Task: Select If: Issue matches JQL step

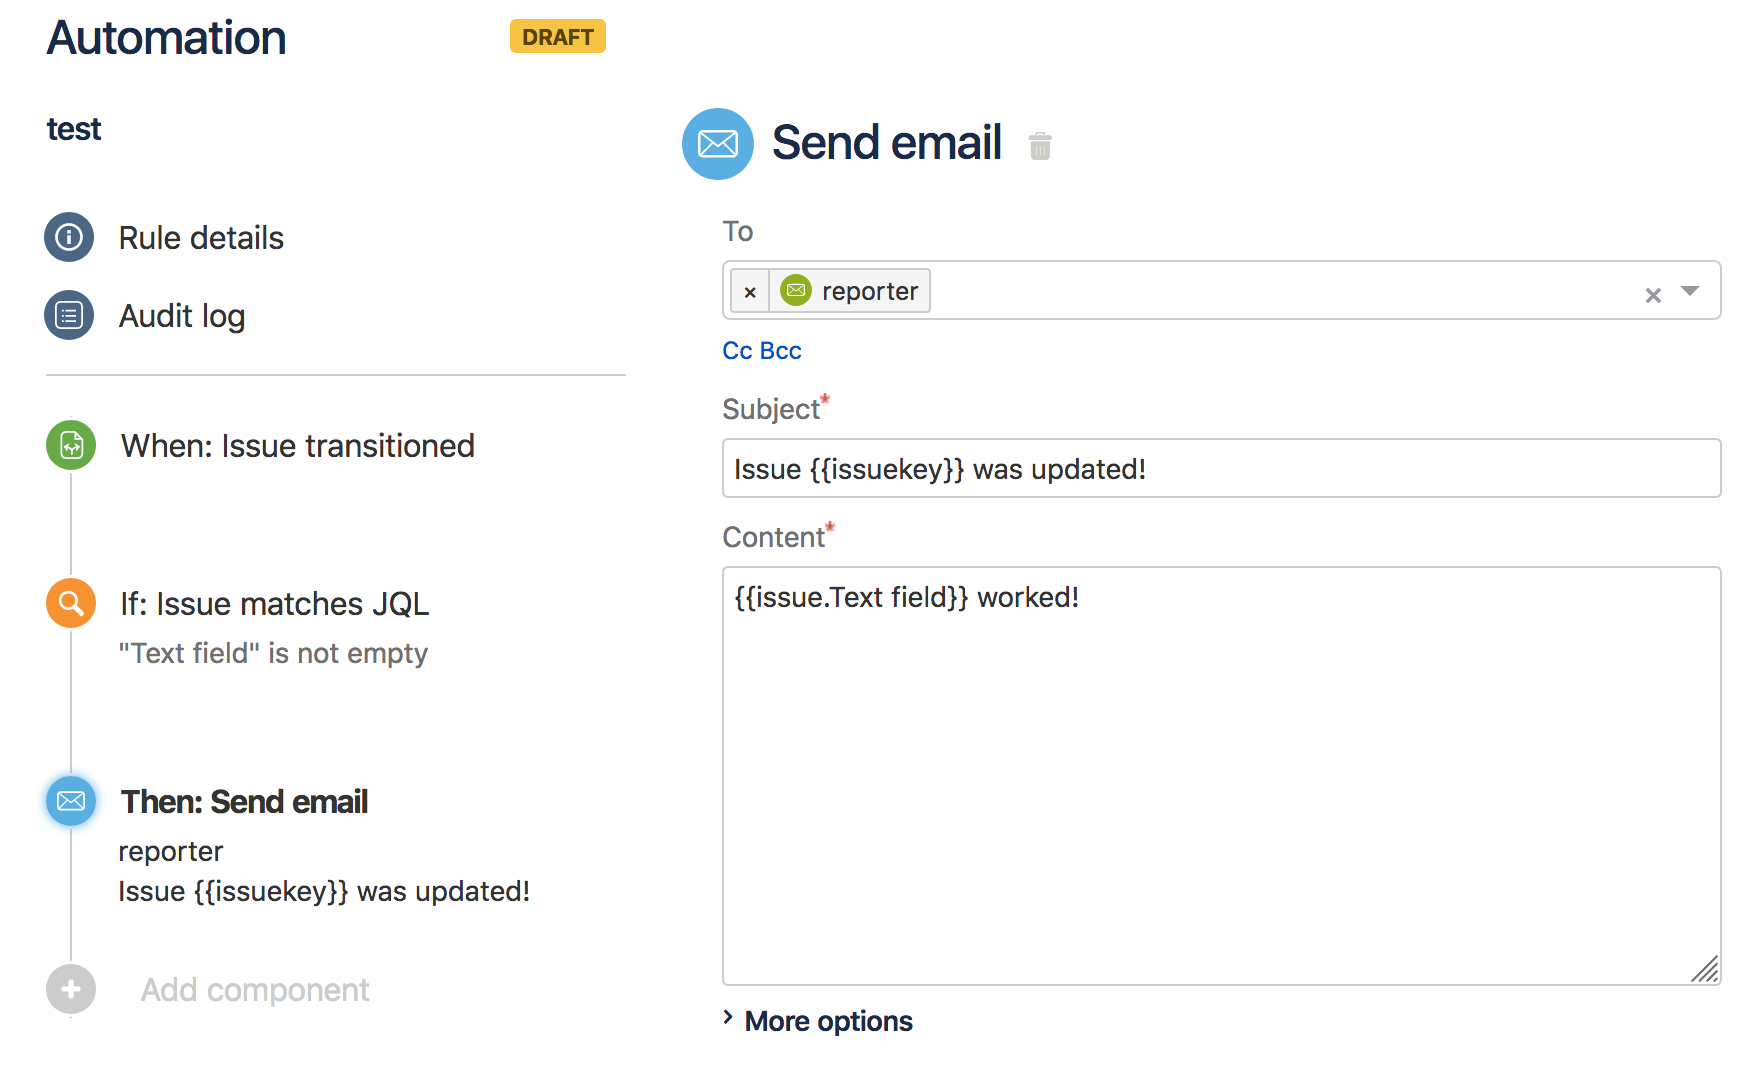Action: [x=275, y=604]
